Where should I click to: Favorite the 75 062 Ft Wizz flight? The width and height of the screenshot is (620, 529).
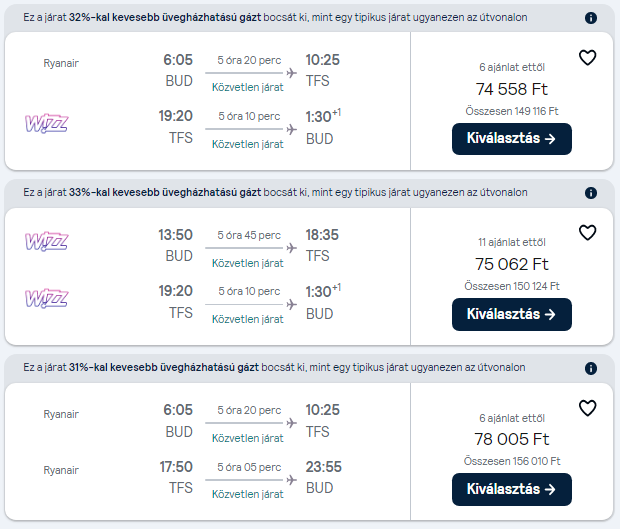587,232
